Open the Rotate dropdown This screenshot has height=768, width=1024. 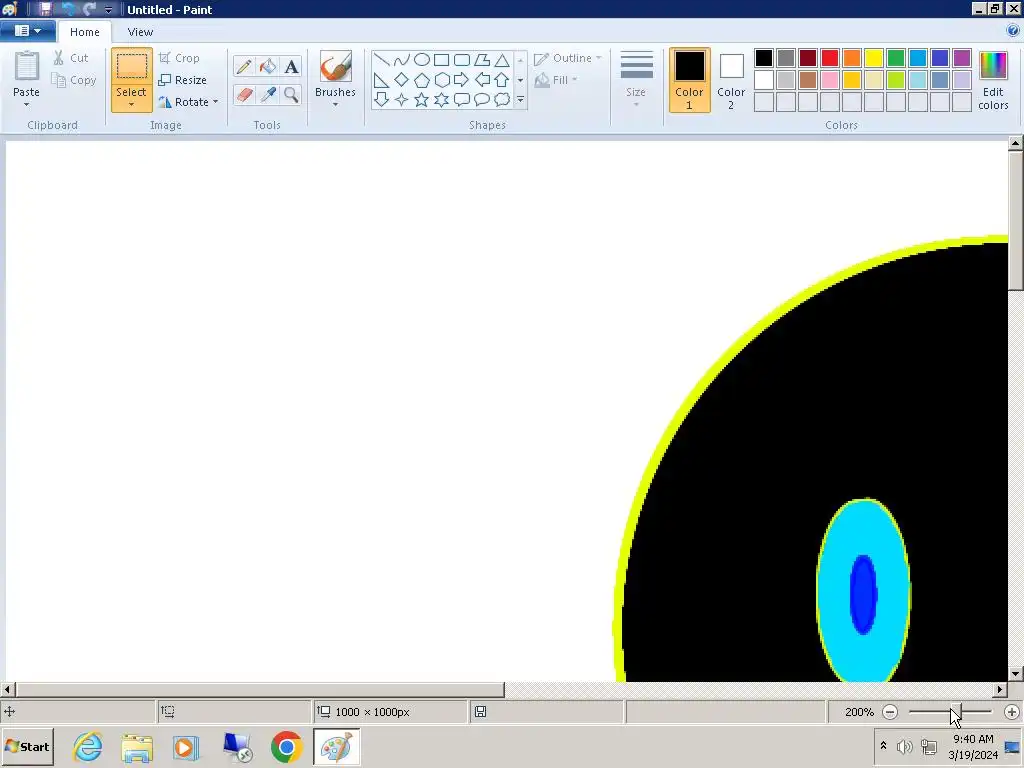pyautogui.click(x=187, y=102)
